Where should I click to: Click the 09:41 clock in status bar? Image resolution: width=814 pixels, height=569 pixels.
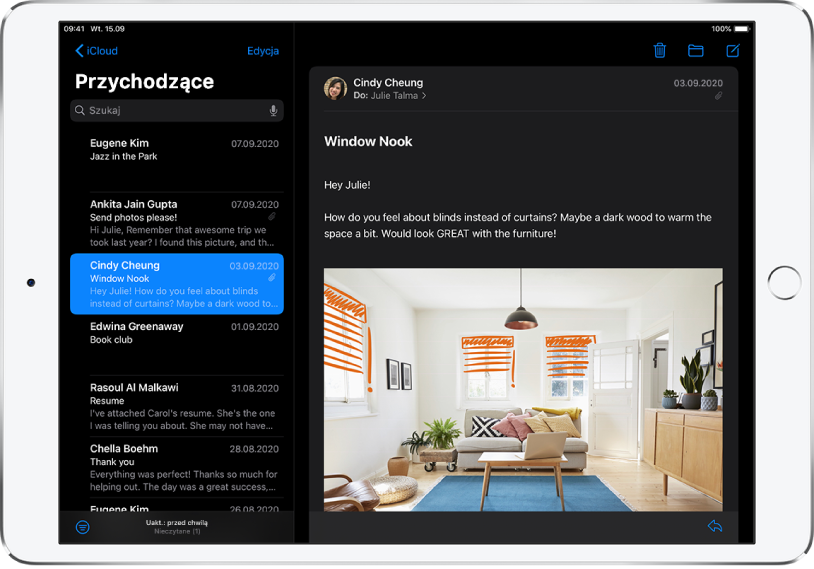[x=74, y=29]
